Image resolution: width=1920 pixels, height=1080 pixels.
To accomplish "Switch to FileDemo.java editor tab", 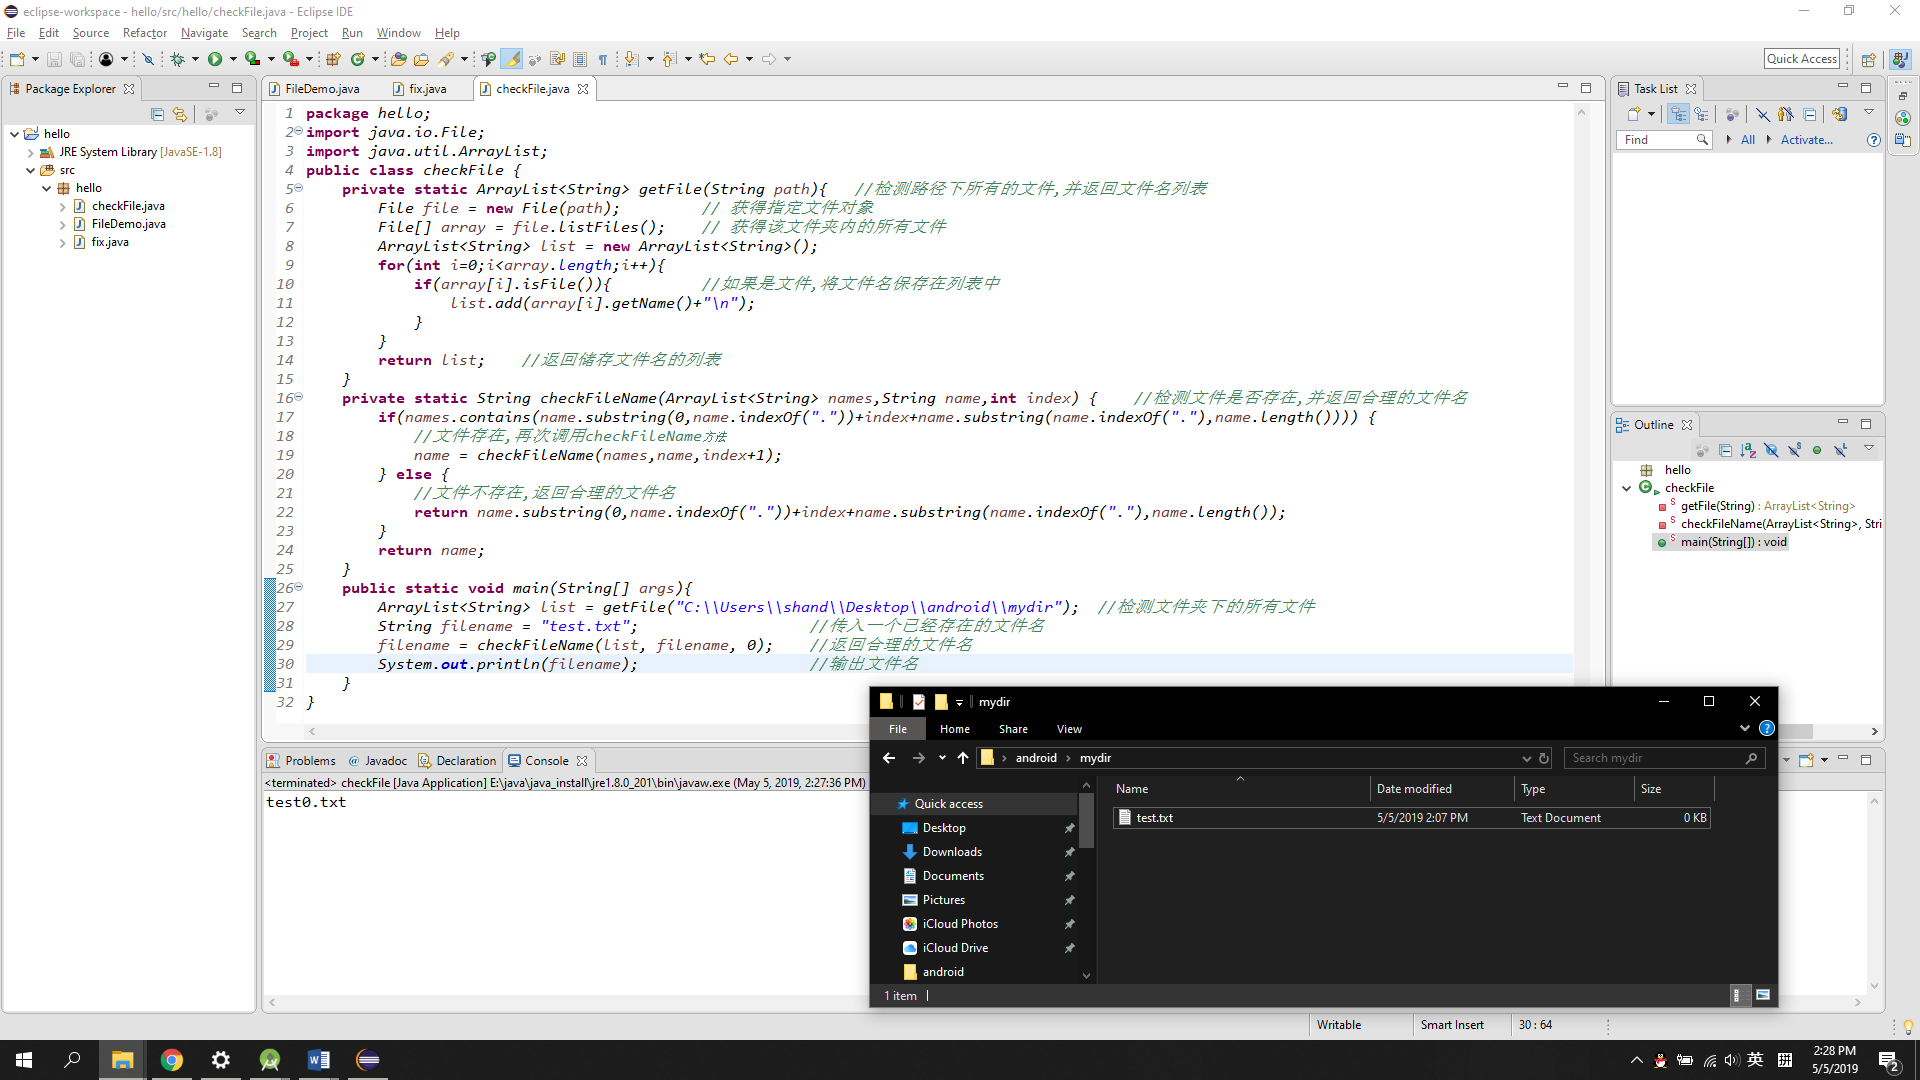I will (x=322, y=89).
